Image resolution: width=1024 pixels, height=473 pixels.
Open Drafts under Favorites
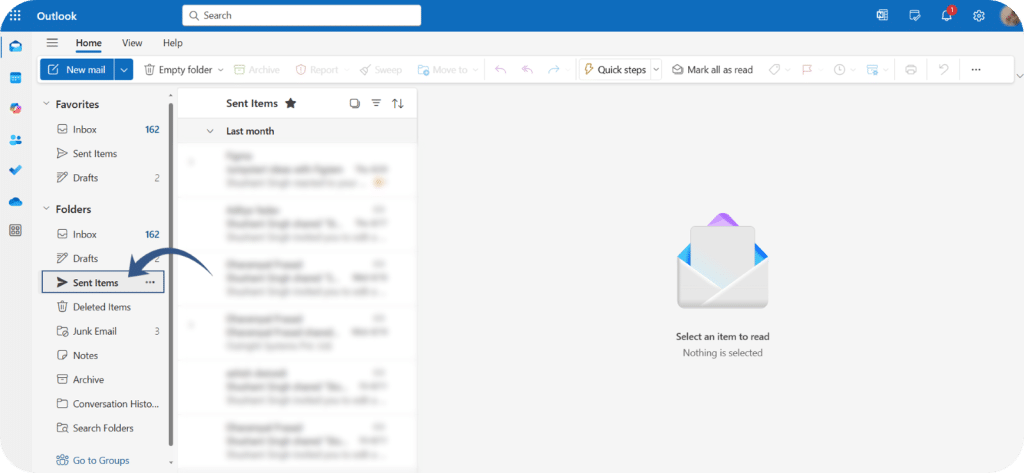(102, 178)
